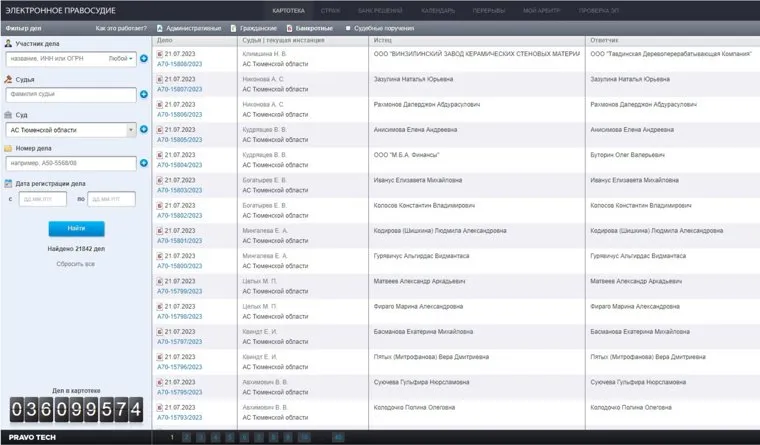
Task: Click the Судья surname input field
Action: tap(70, 95)
